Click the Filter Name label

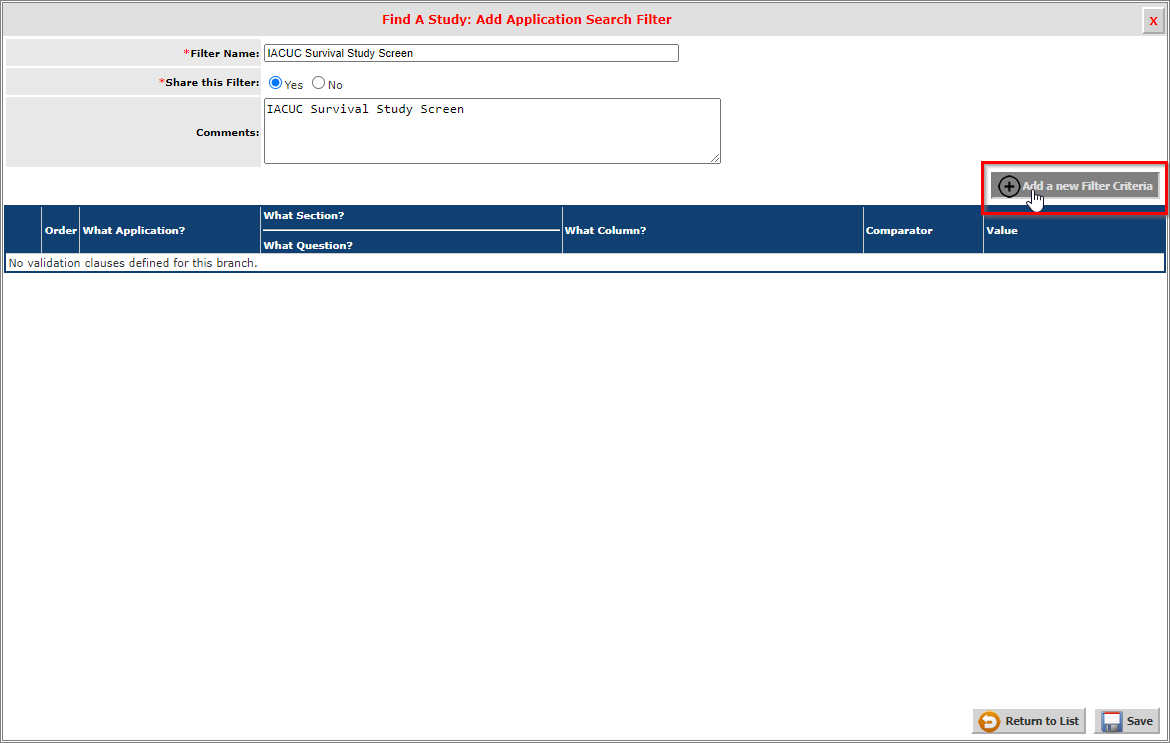(x=222, y=54)
